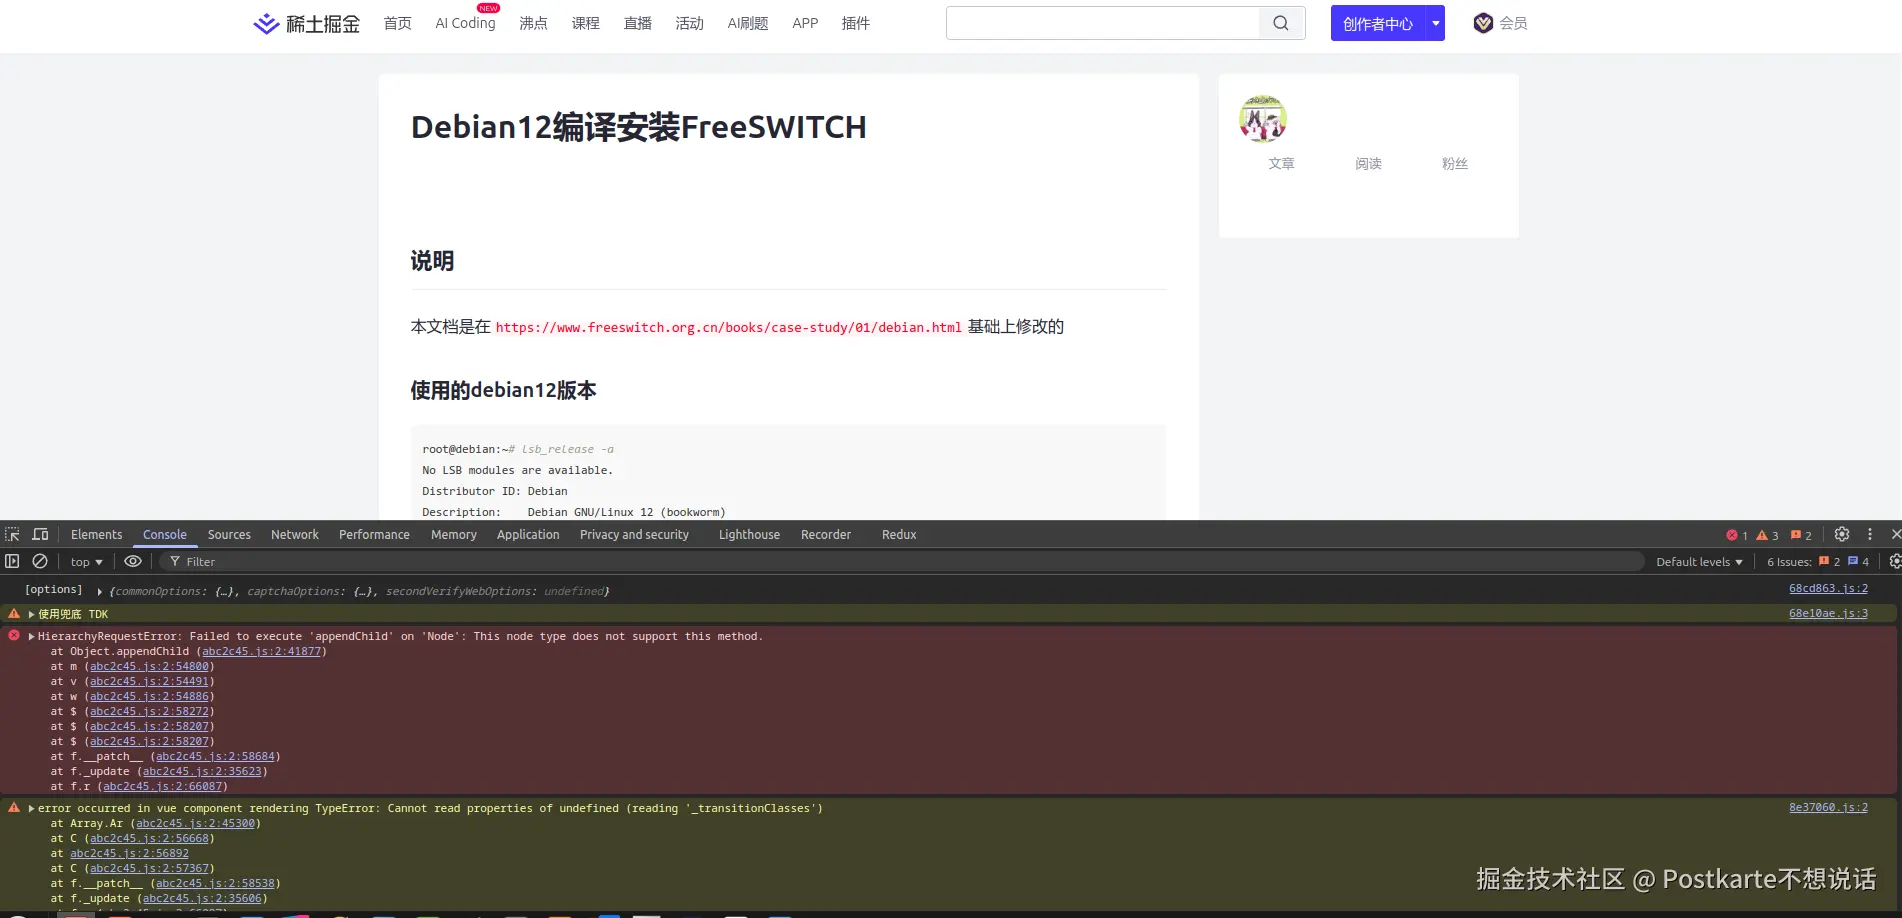Click the search magnifier icon in header
This screenshot has width=1902, height=918.
pyautogui.click(x=1281, y=23)
